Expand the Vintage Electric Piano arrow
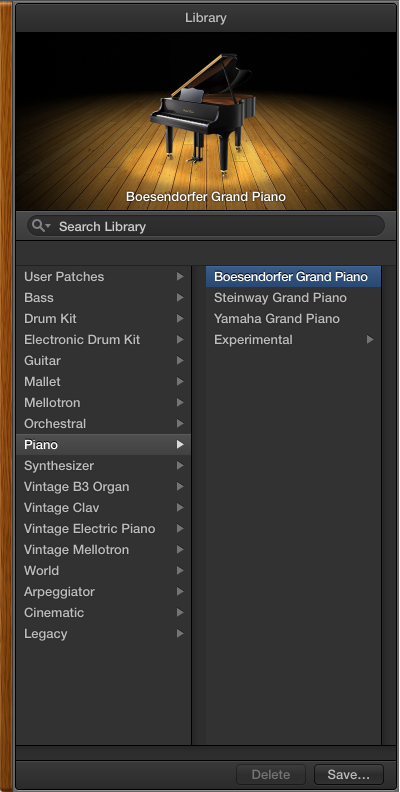 pyautogui.click(x=180, y=528)
